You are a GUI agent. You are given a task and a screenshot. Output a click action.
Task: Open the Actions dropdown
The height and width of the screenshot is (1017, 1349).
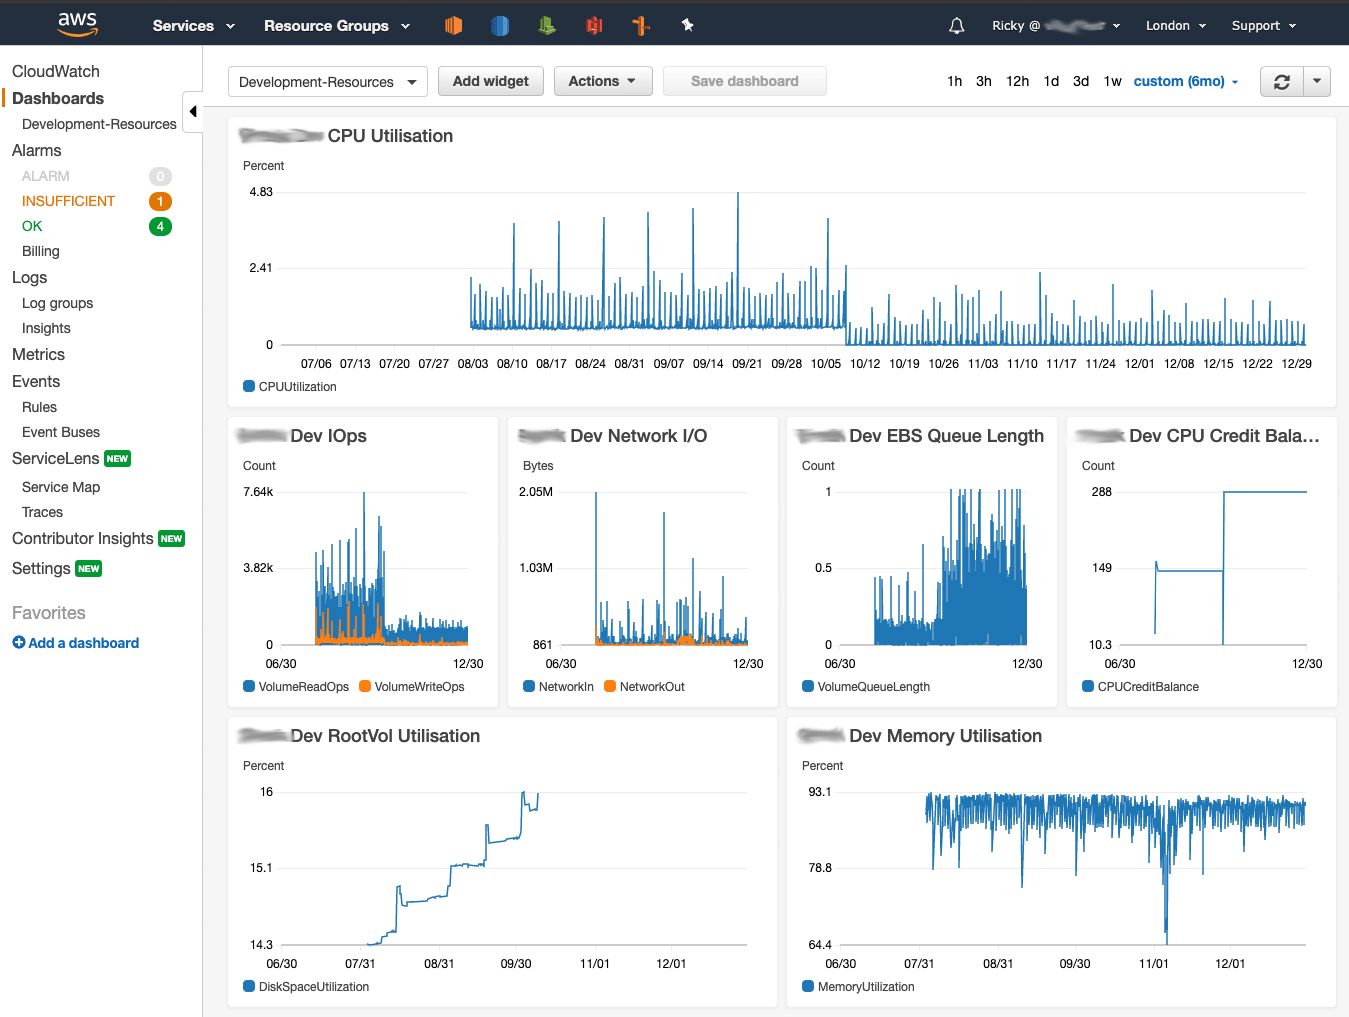[x=603, y=81]
